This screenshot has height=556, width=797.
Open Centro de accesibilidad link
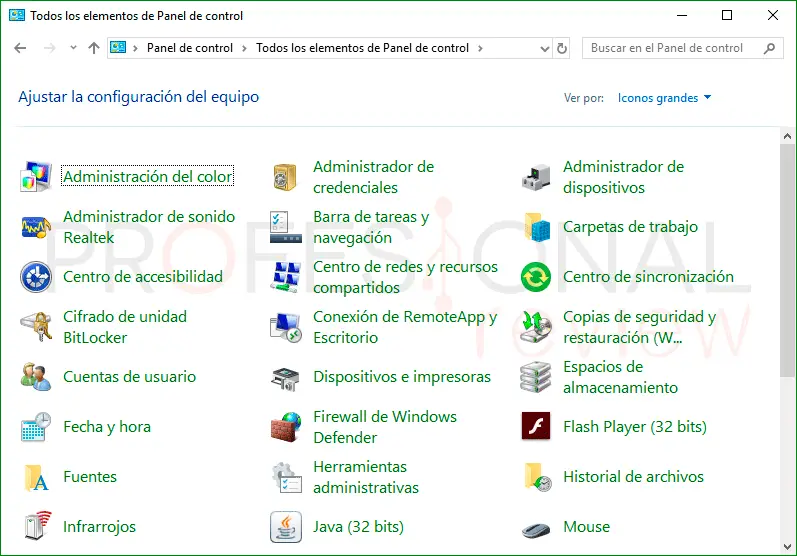coord(143,276)
